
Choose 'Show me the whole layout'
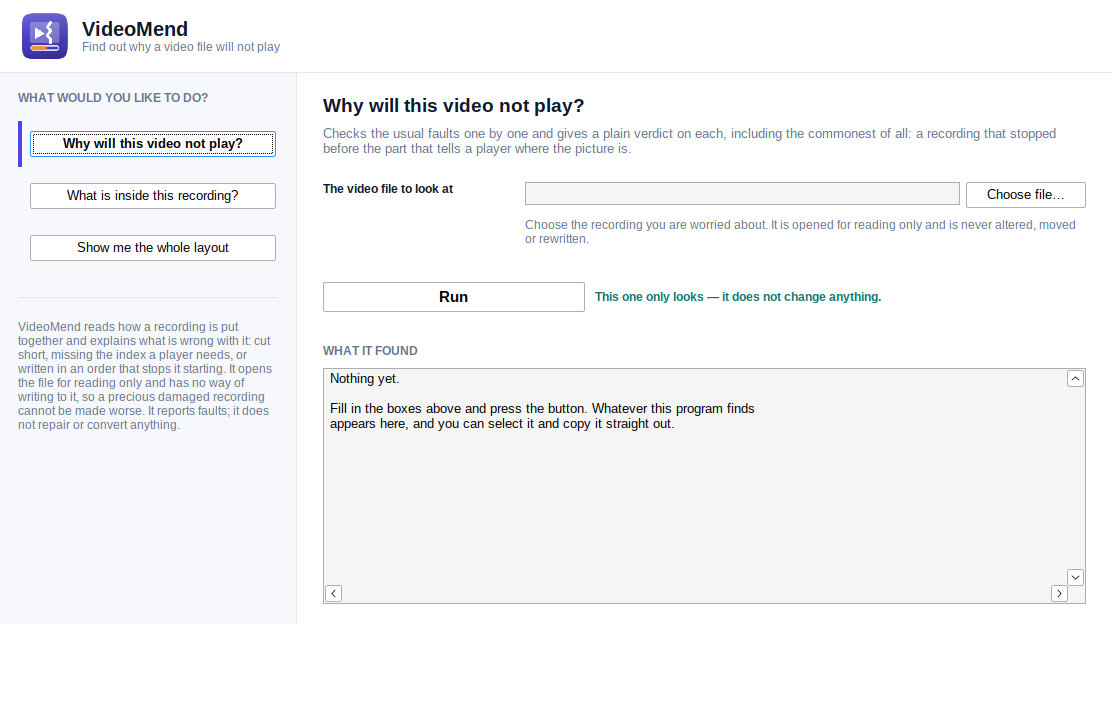pos(152,248)
